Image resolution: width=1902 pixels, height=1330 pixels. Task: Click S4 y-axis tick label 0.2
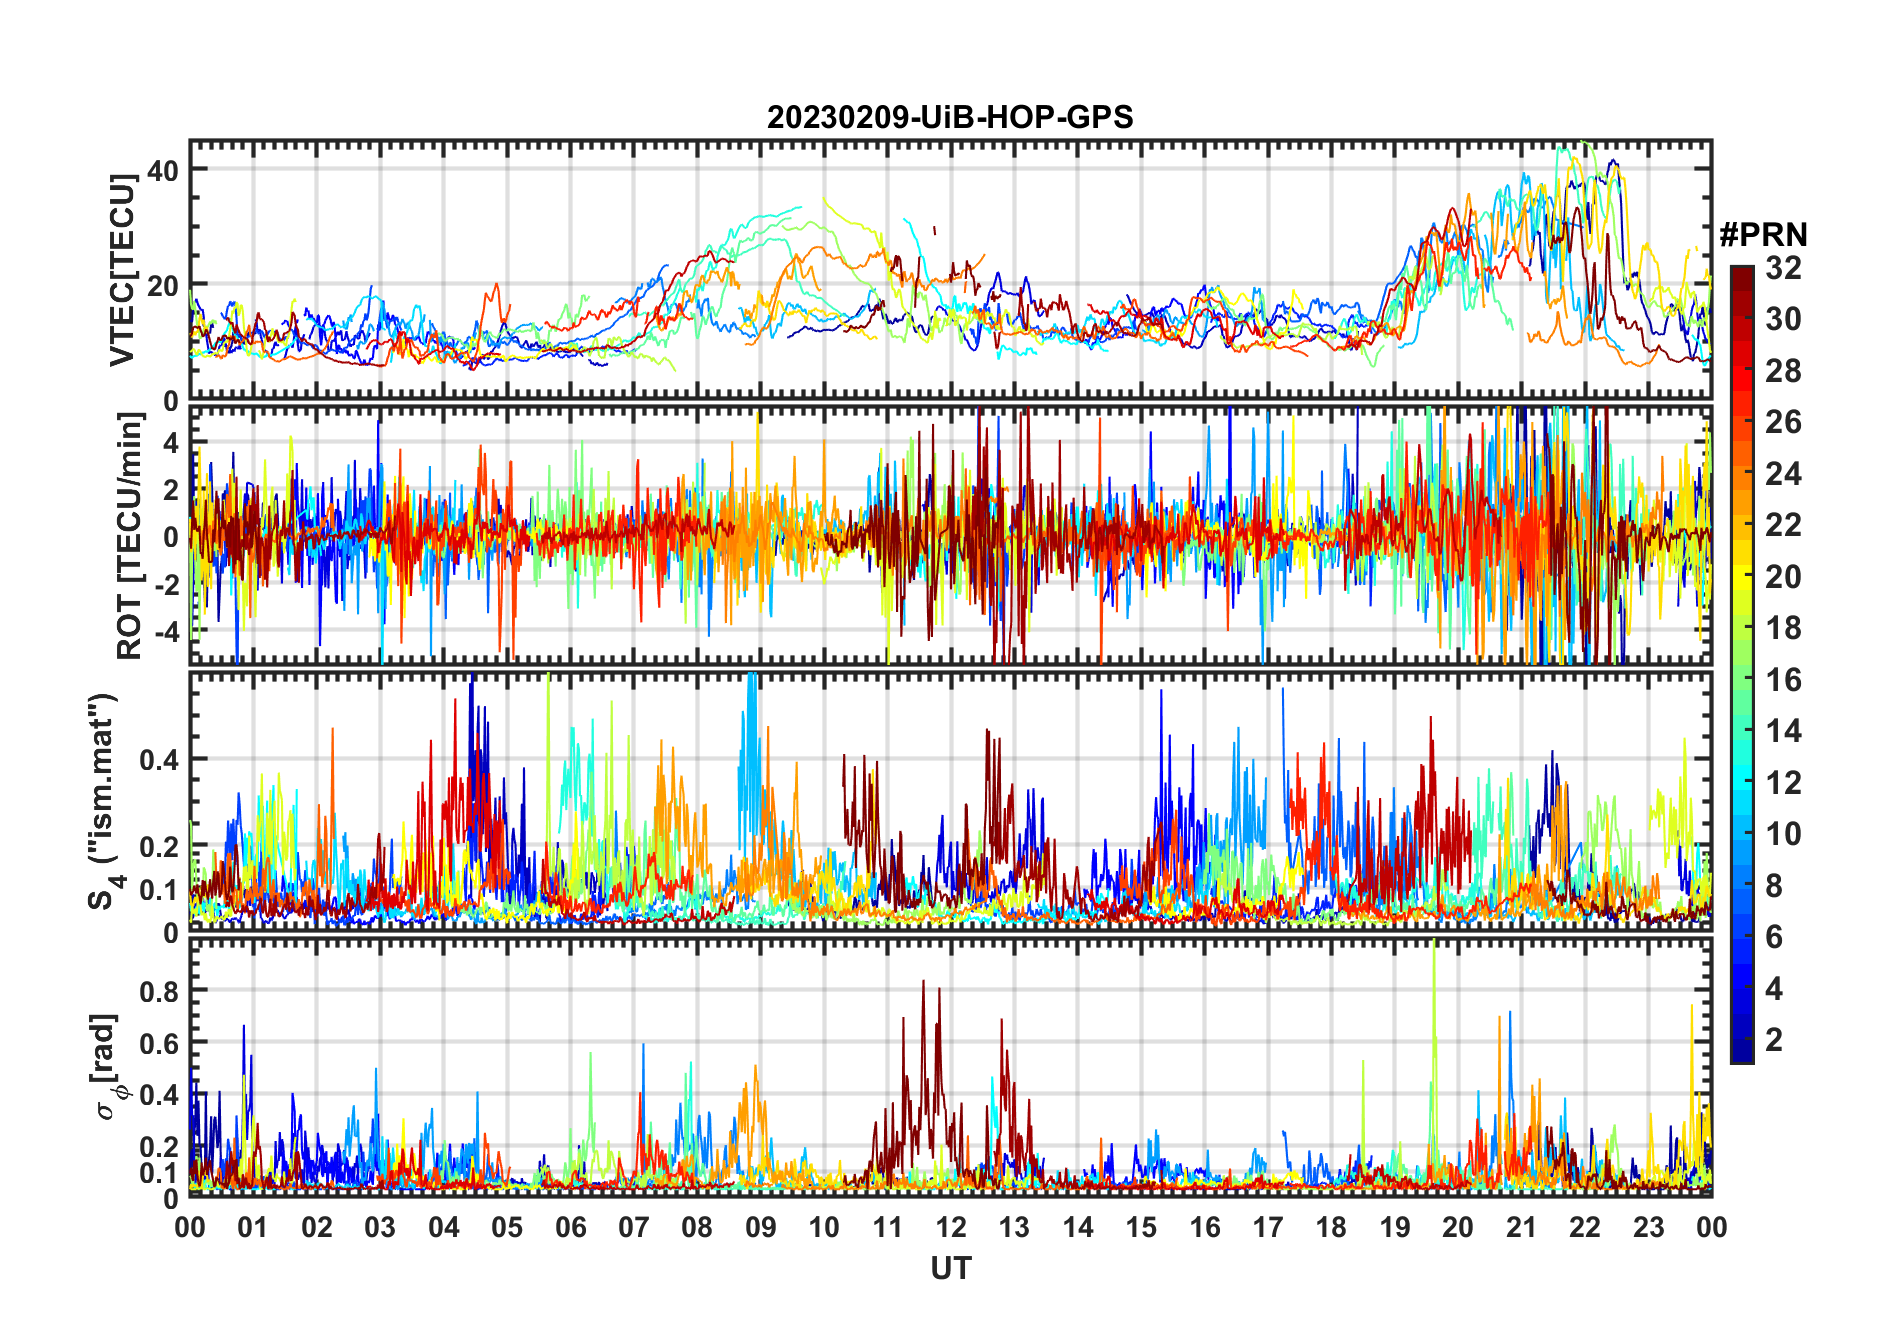[x=160, y=847]
